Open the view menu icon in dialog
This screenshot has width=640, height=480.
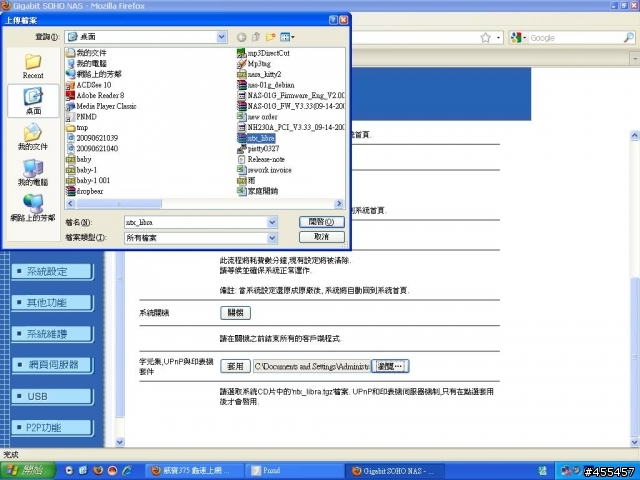coord(287,38)
